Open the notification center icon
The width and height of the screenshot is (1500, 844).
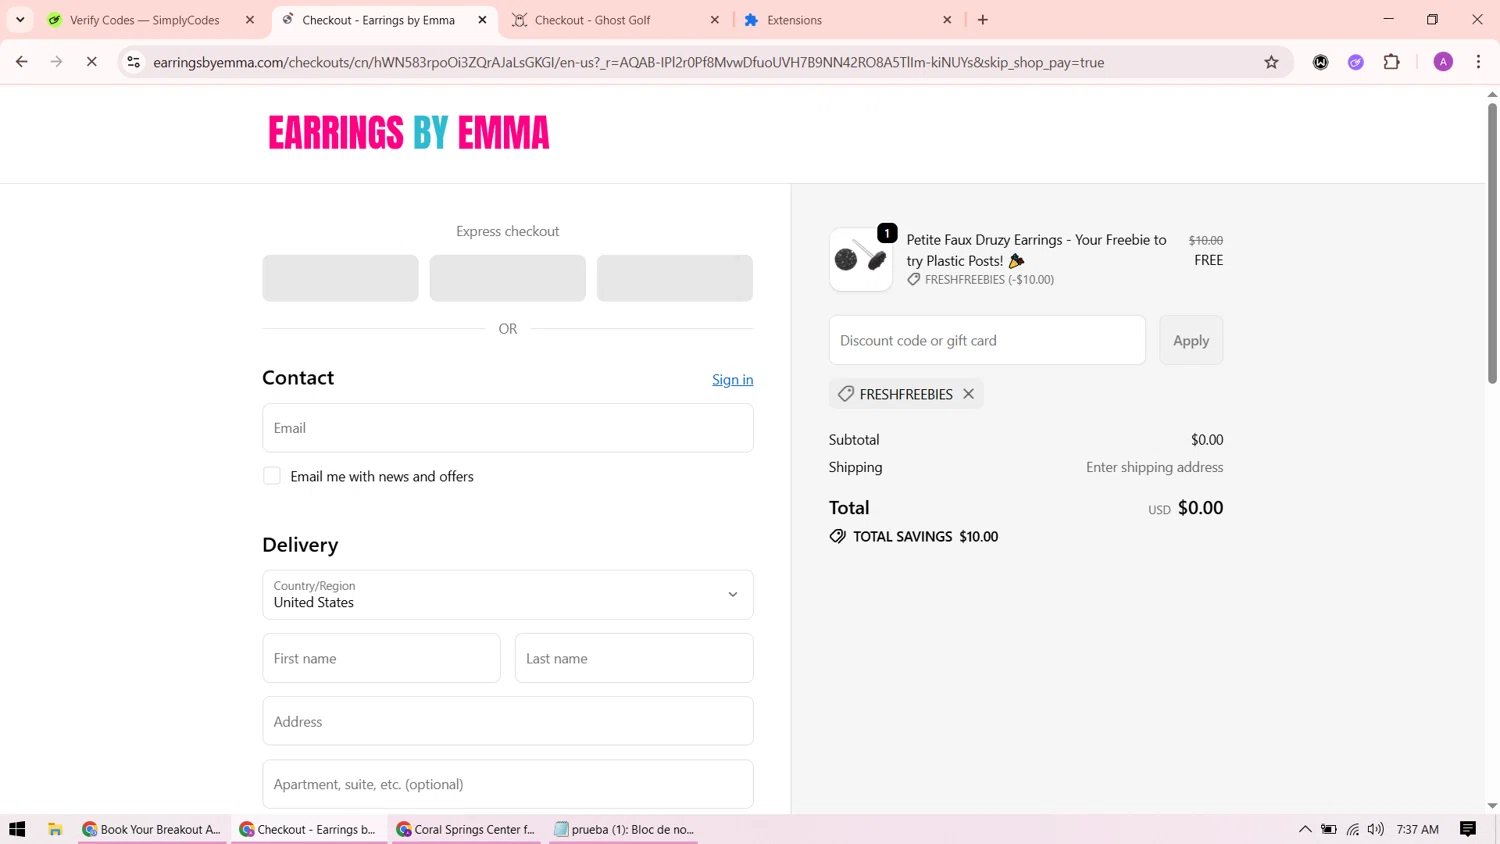coord(1468,829)
